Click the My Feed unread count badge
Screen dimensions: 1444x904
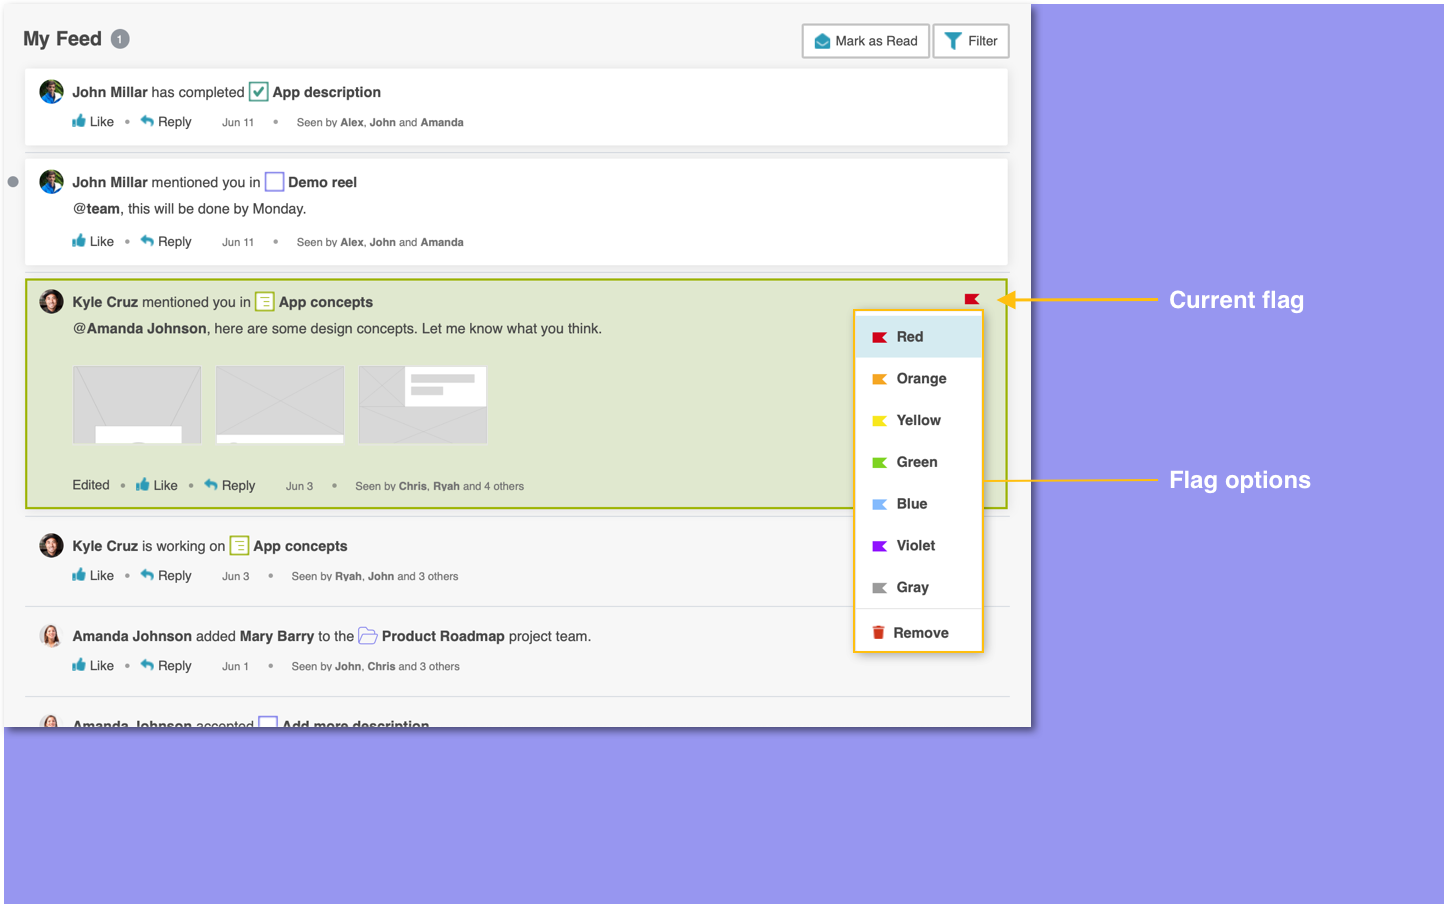click(x=120, y=39)
